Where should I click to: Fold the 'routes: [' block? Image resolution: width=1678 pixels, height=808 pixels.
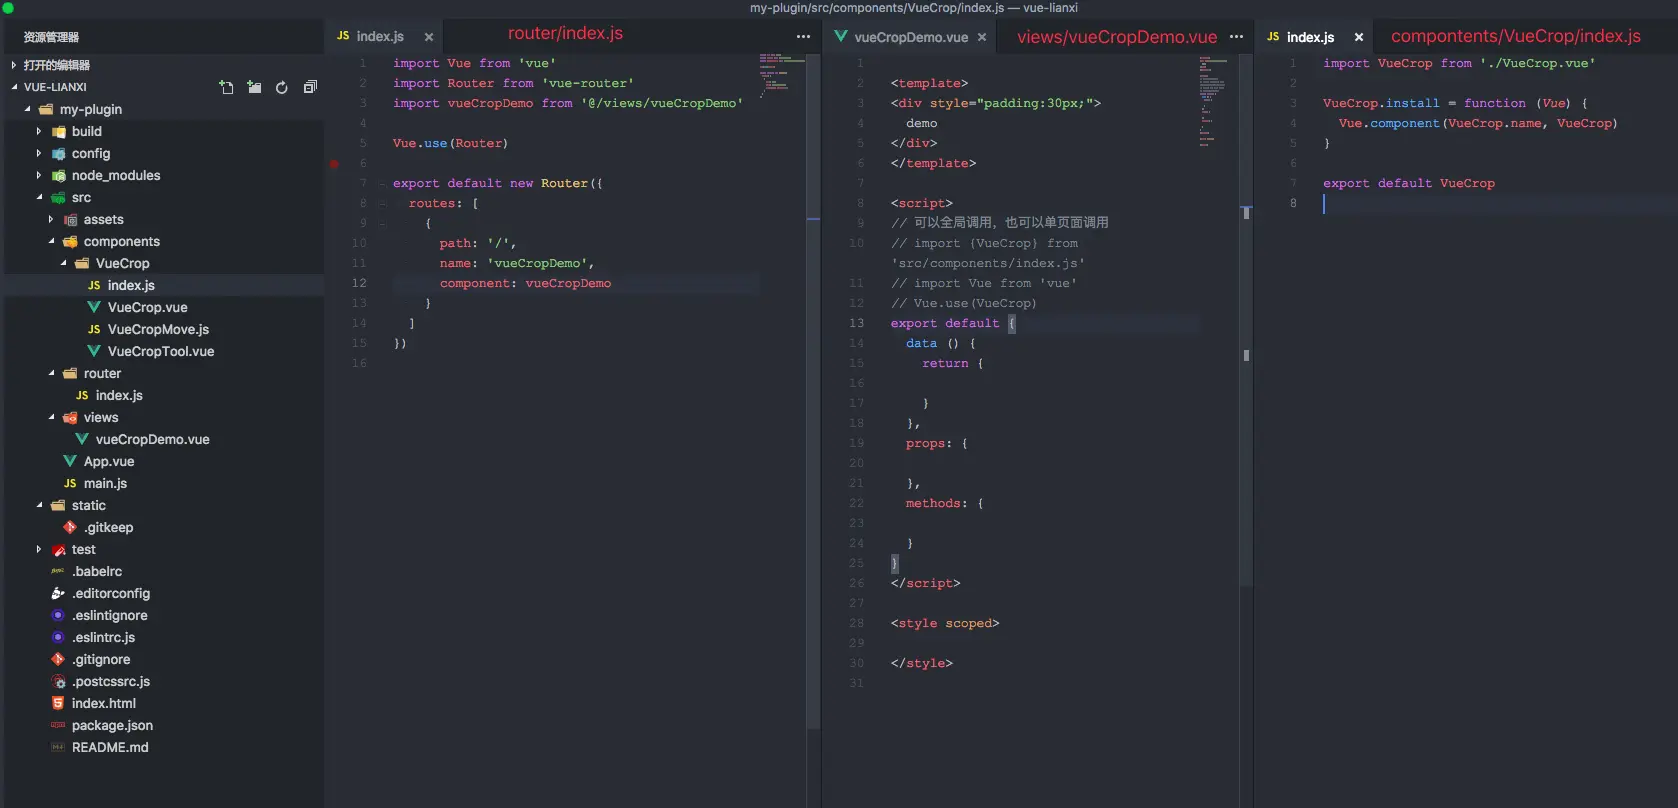382,204
